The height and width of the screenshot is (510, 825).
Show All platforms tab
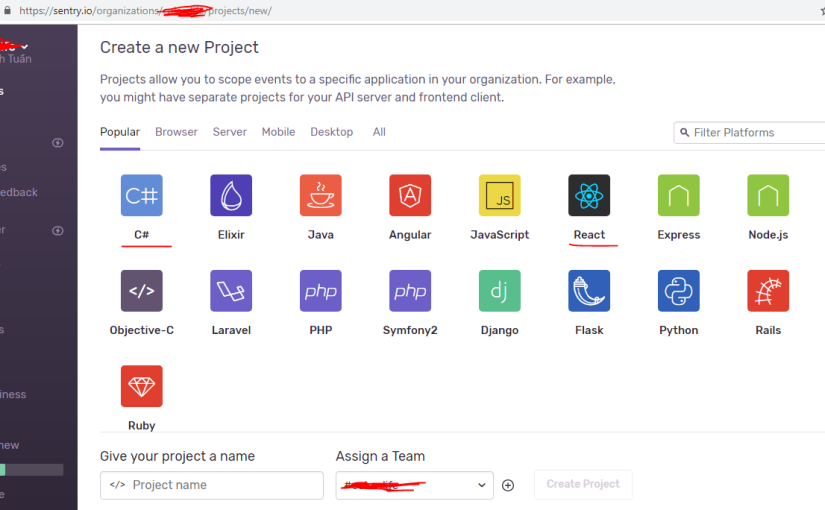click(x=379, y=132)
